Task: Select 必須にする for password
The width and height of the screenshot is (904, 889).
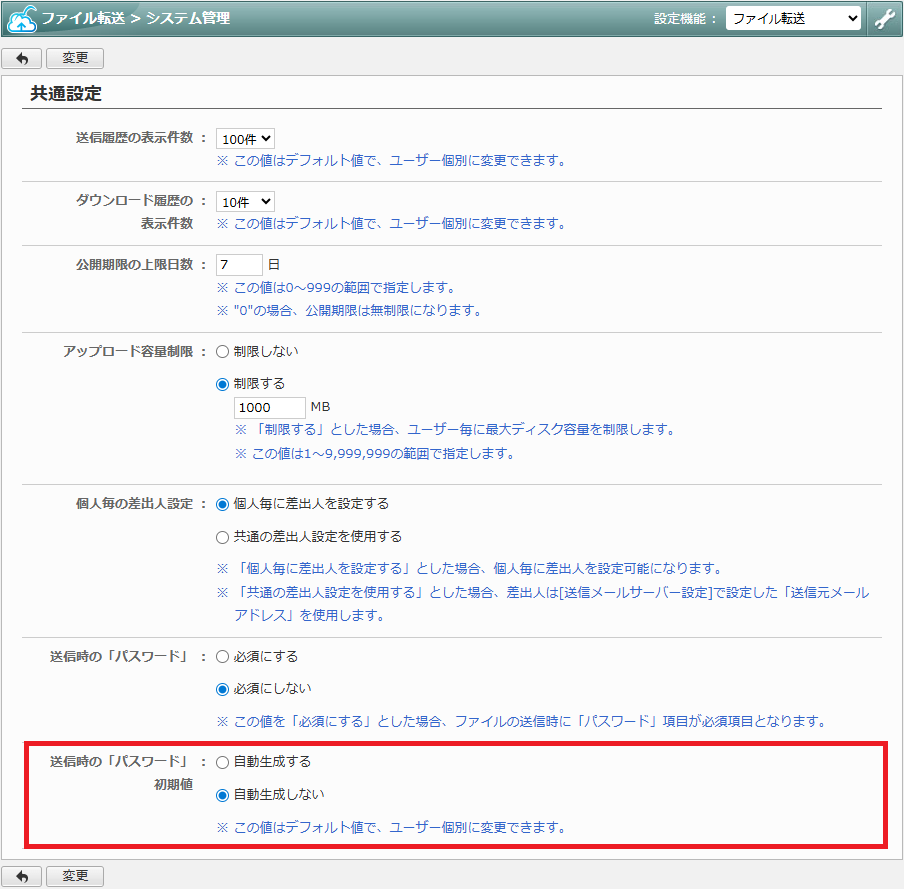Action: tap(223, 657)
